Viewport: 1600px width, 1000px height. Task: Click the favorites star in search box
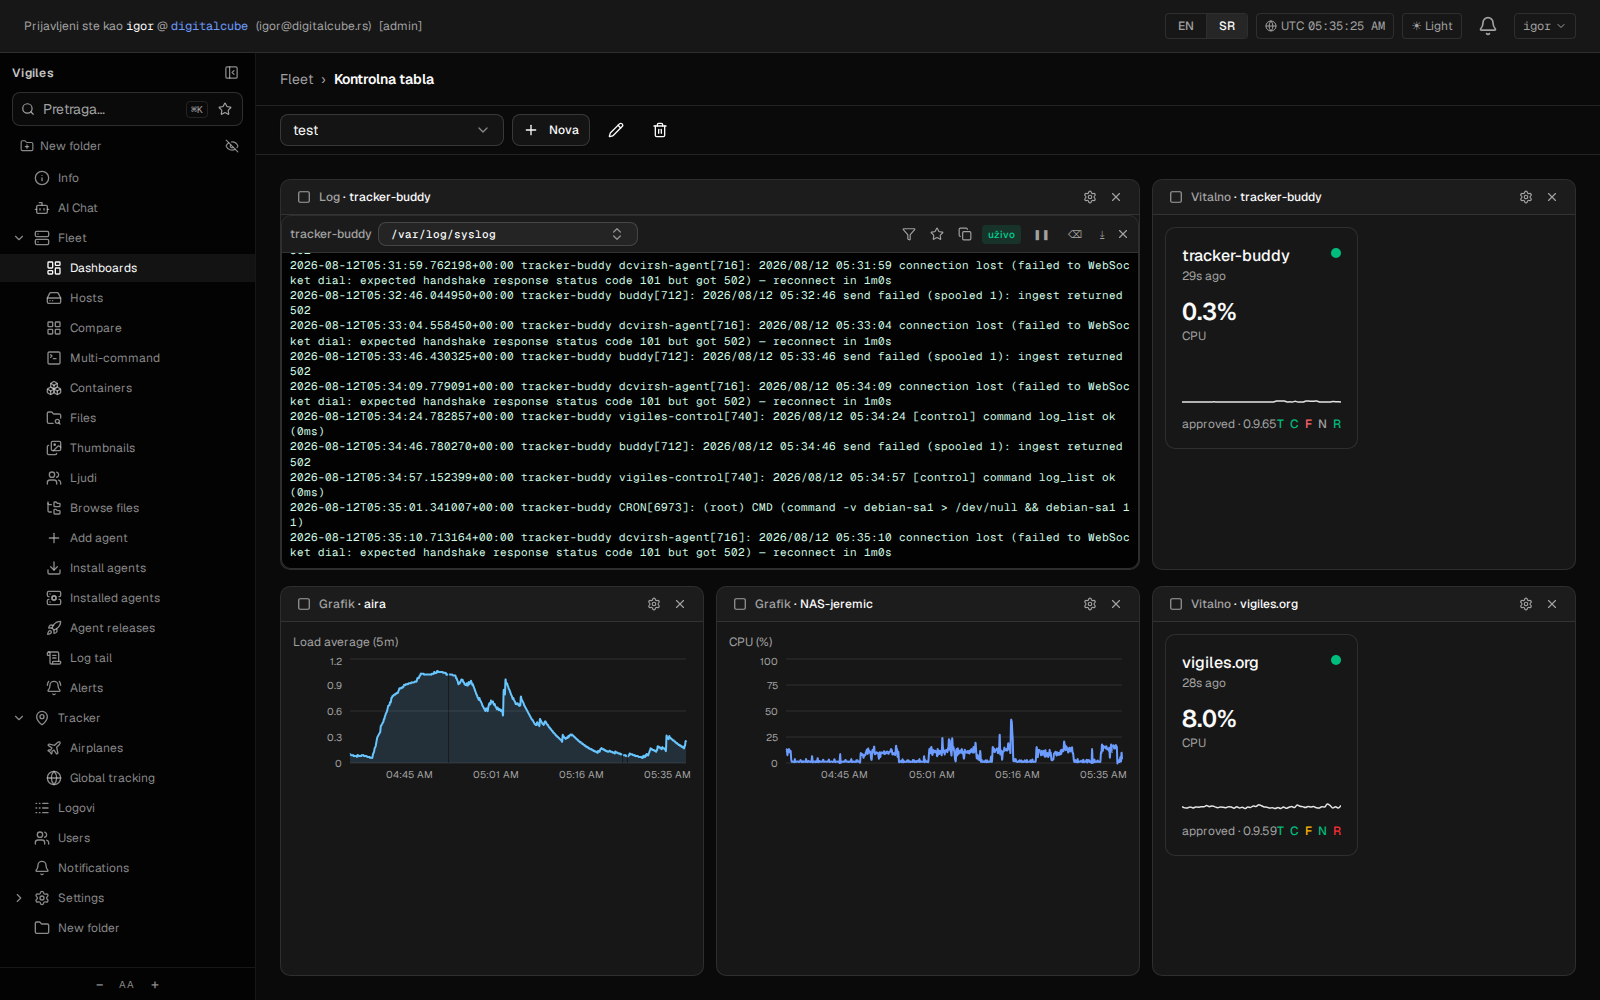(x=225, y=109)
